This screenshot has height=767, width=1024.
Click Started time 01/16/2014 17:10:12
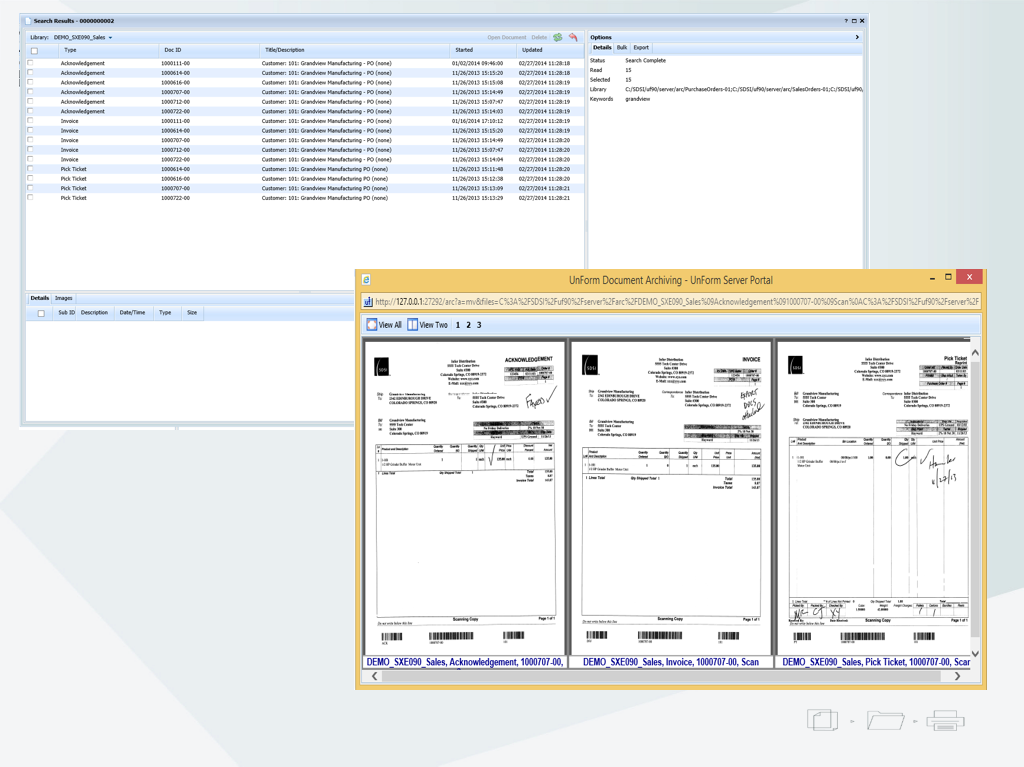click(477, 121)
